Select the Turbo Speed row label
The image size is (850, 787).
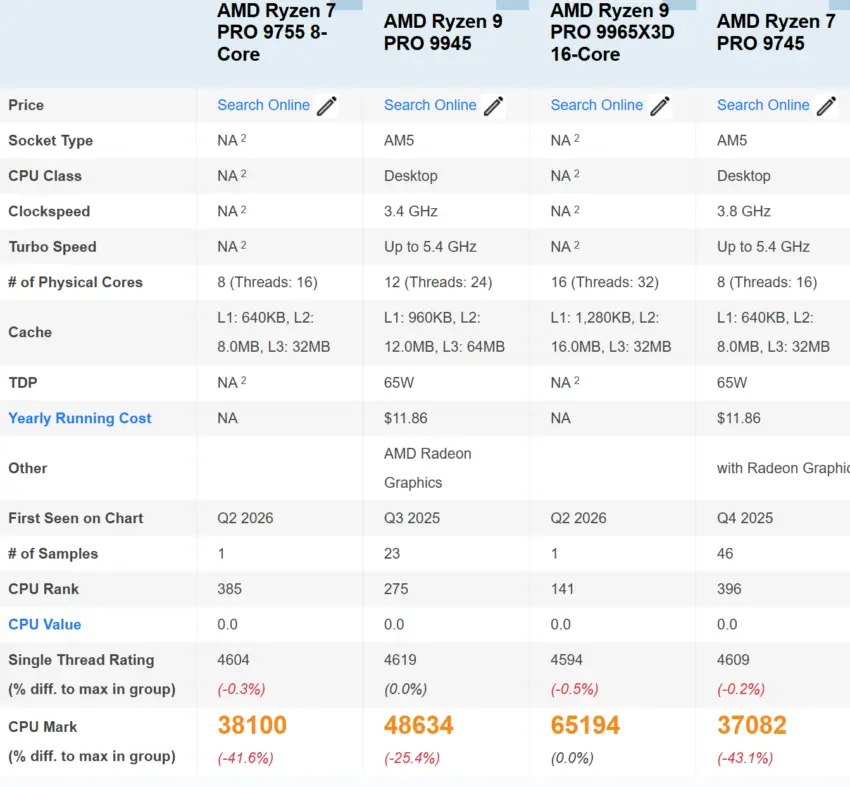[x=52, y=247]
